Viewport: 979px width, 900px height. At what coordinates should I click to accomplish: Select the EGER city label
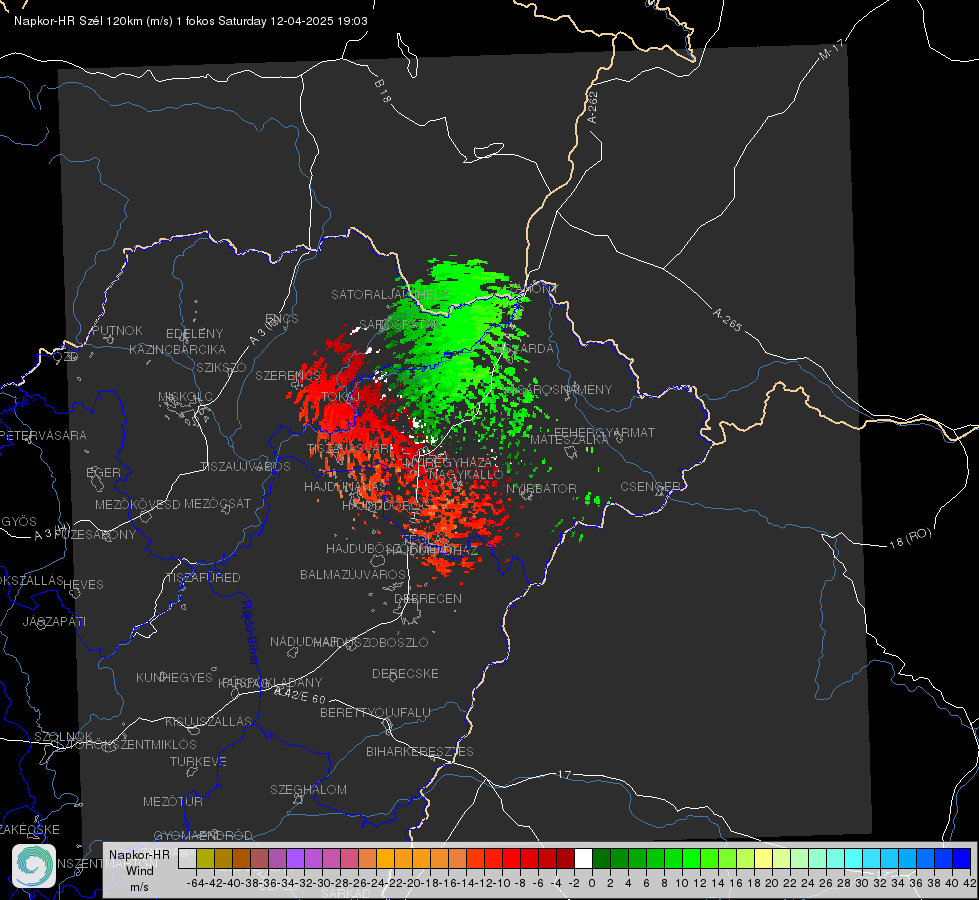tap(103, 473)
